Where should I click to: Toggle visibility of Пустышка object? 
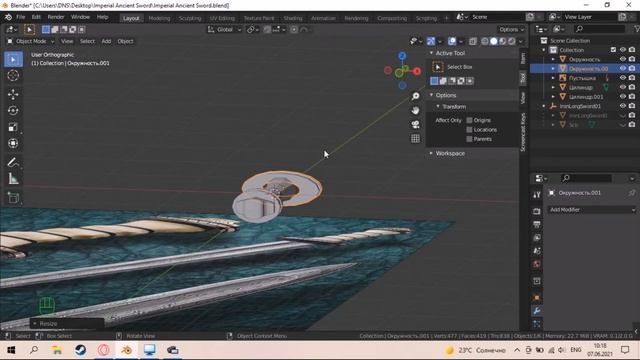[x=622, y=78]
